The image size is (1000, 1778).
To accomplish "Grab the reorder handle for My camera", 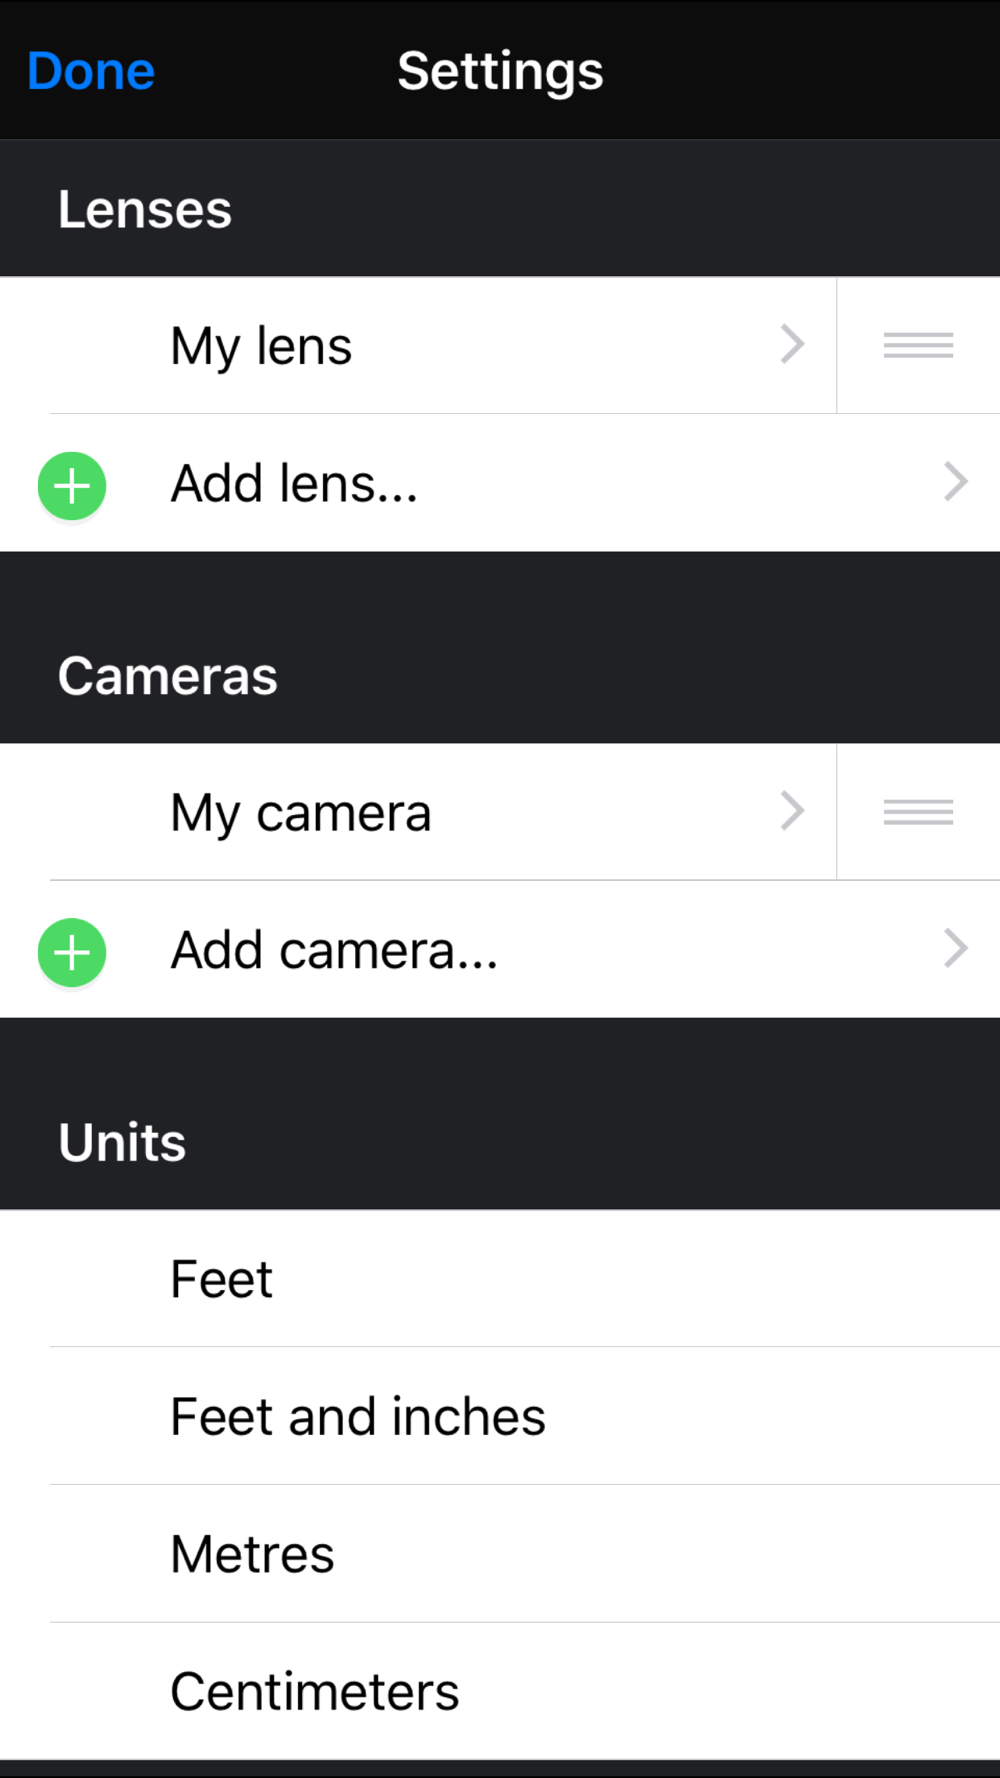I will 918,811.
